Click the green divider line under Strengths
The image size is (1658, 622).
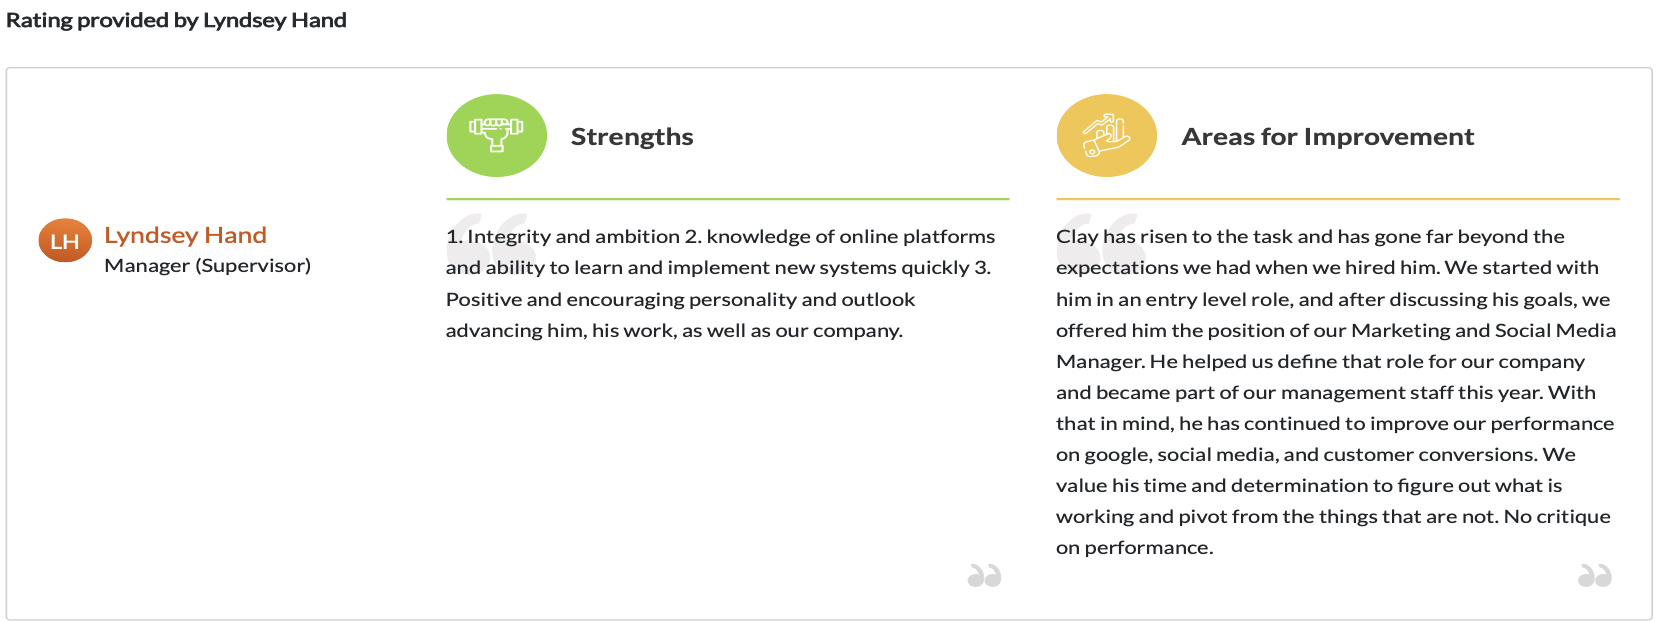coord(727,199)
